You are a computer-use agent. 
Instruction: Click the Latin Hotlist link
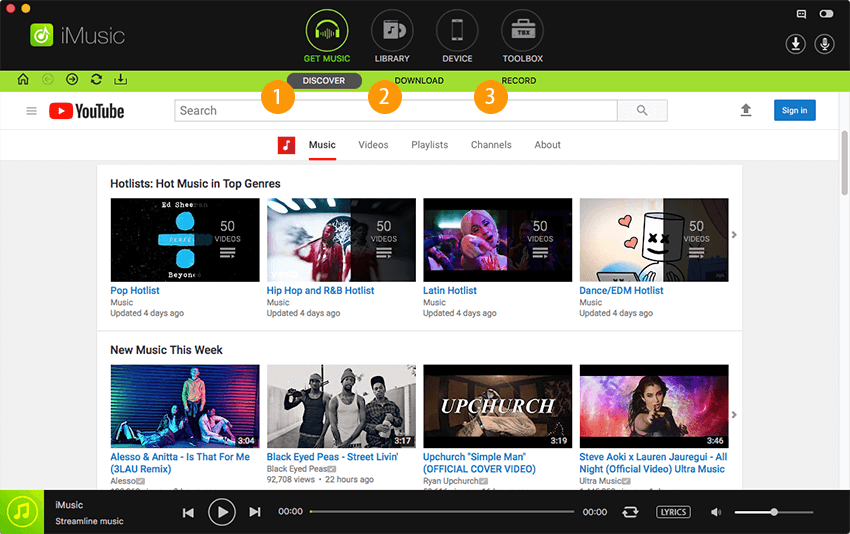[x=450, y=291]
